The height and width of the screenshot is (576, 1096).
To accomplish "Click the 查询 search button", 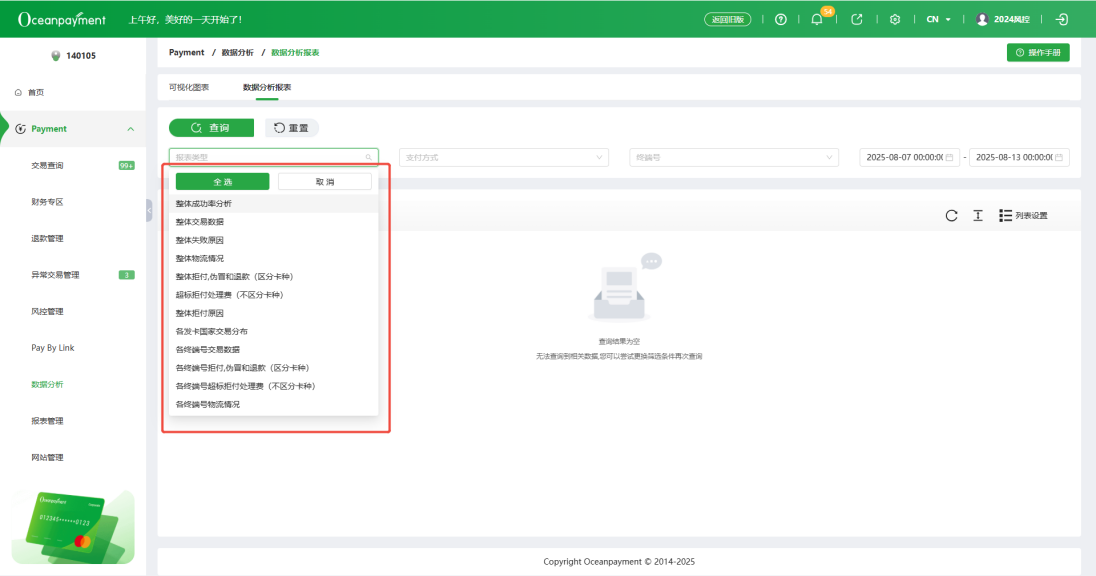I will coord(211,128).
